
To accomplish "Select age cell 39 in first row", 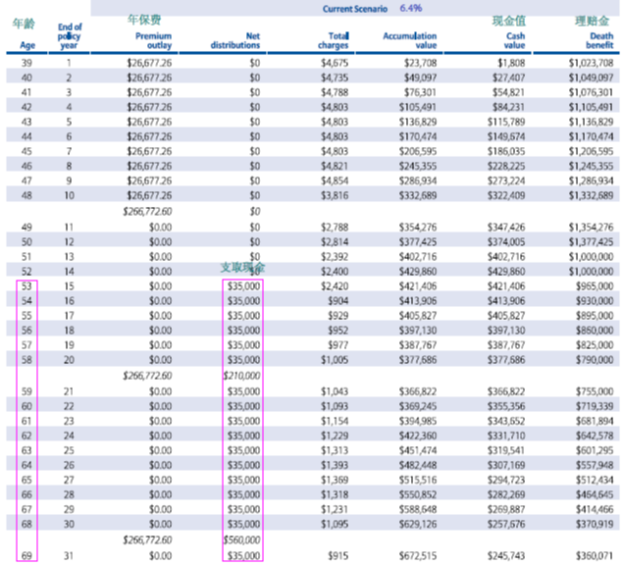I will (27, 63).
